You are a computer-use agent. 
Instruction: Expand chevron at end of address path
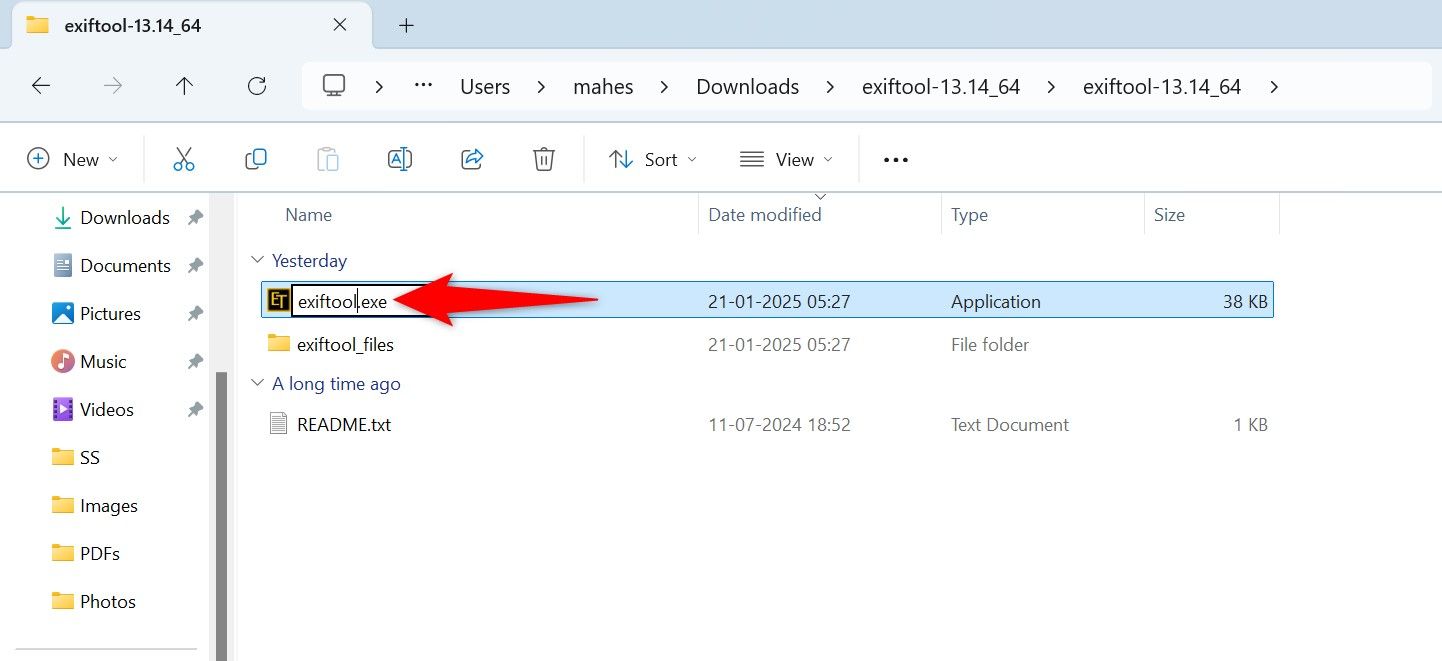[1273, 87]
